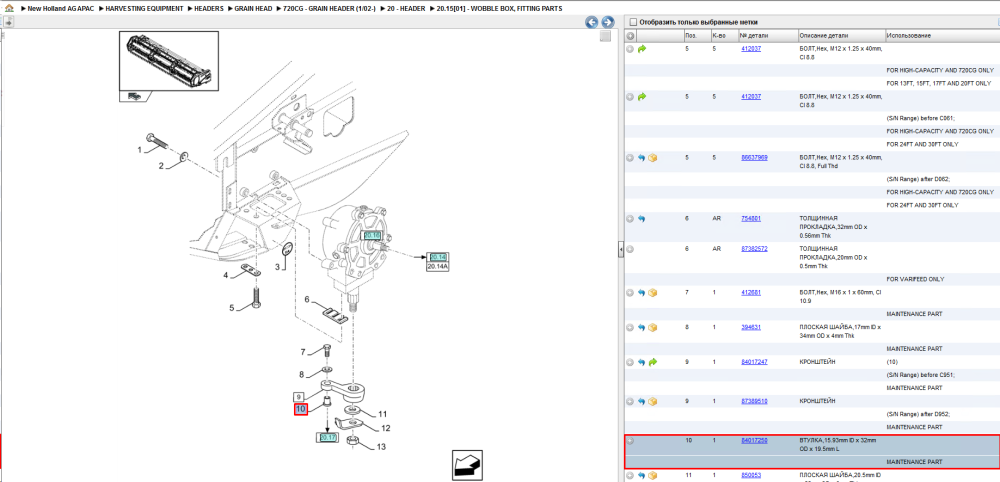
Task: Click blue arrow icon for part 84017247
Action: (x=642, y=362)
